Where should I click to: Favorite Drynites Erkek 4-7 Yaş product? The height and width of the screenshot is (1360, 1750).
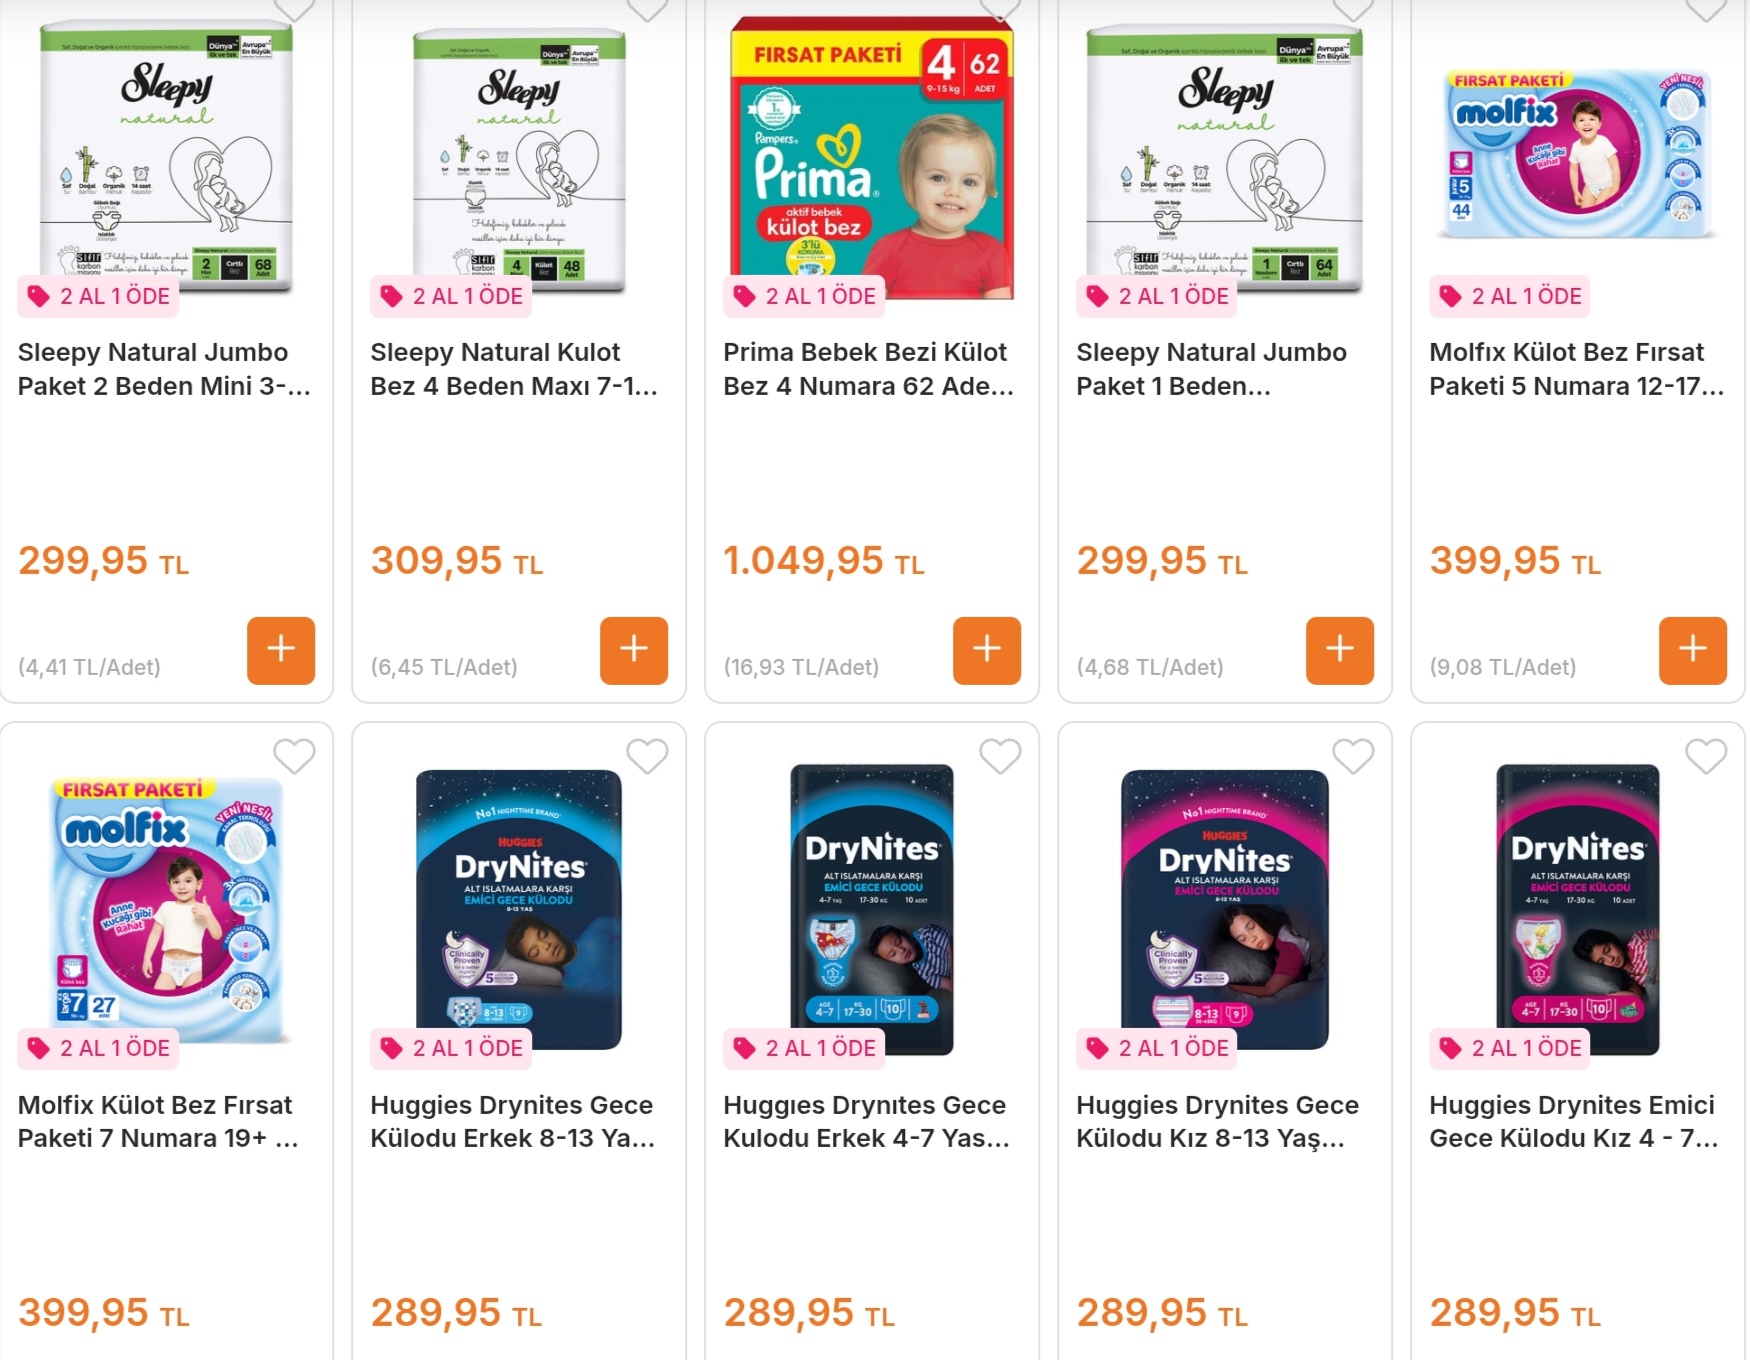tap(1000, 756)
